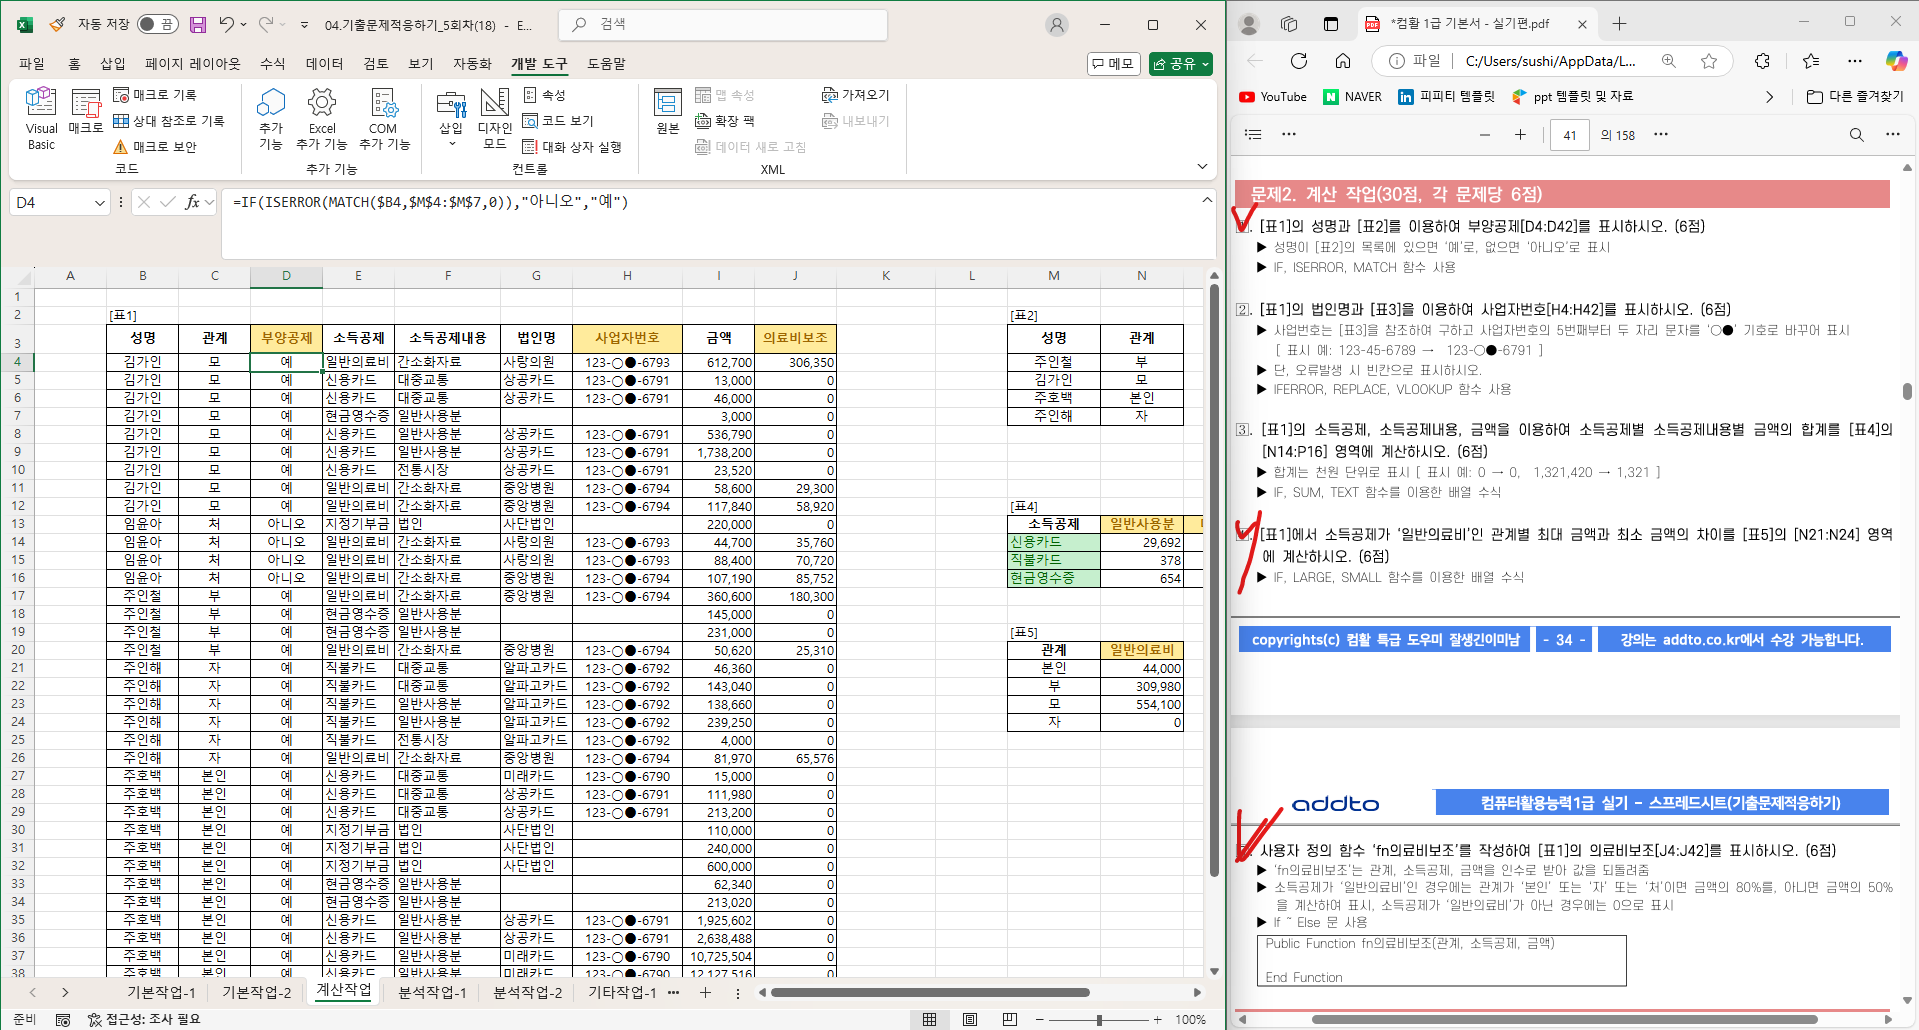Click the zoom slider in Excel status bar
This screenshot has height=1030, width=1919.
point(1099,1020)
